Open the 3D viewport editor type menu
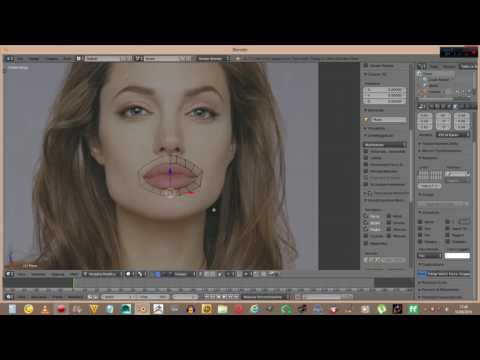The image size is (480, 360). pos(10,274)
